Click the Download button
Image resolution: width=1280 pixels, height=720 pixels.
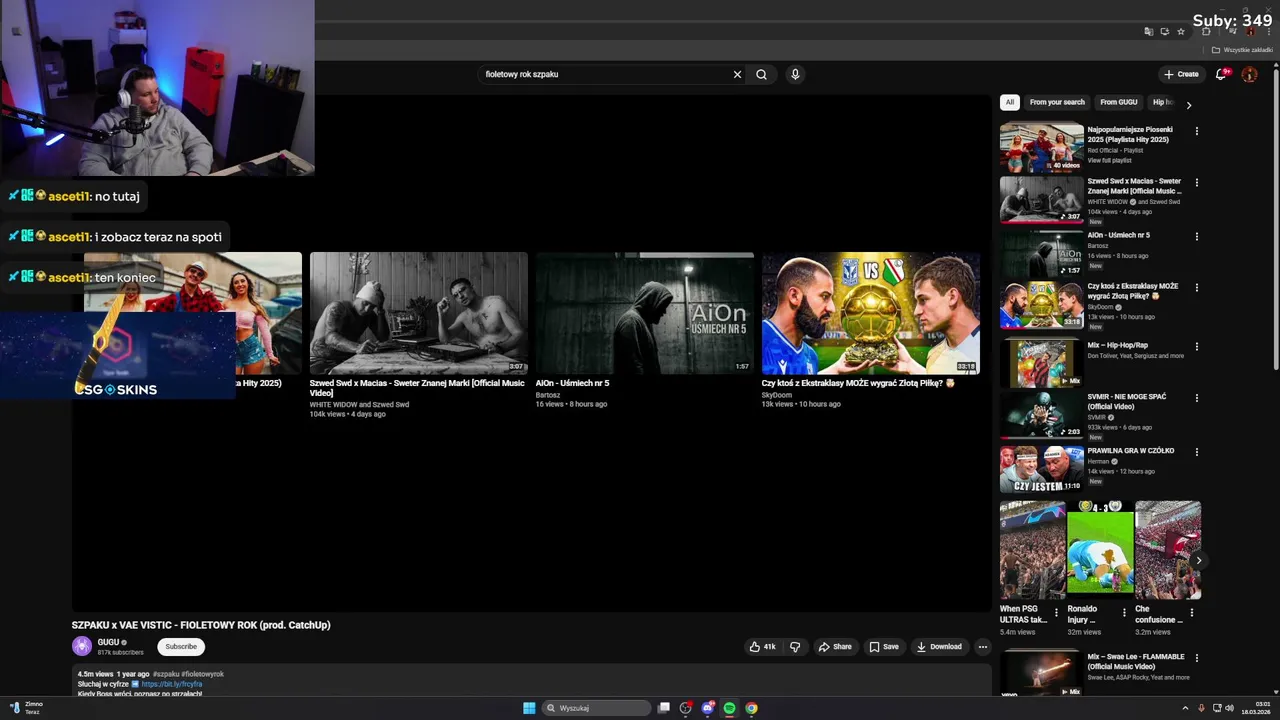point(939,647)
